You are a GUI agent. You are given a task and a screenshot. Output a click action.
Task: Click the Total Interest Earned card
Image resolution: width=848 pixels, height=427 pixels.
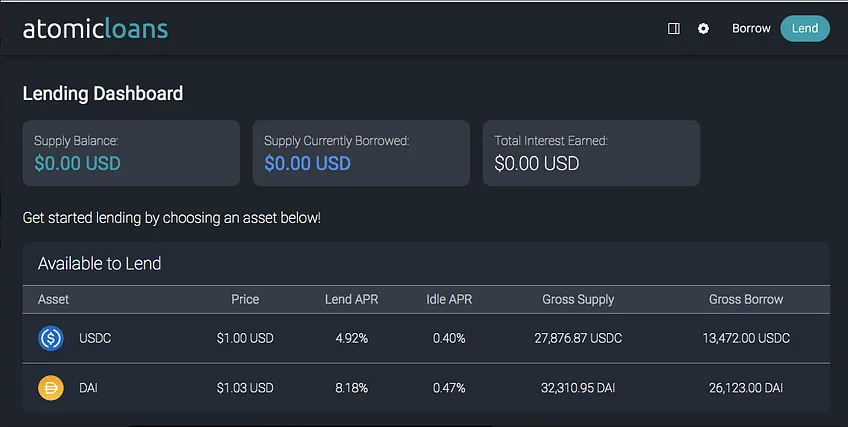tap(591, 153)
